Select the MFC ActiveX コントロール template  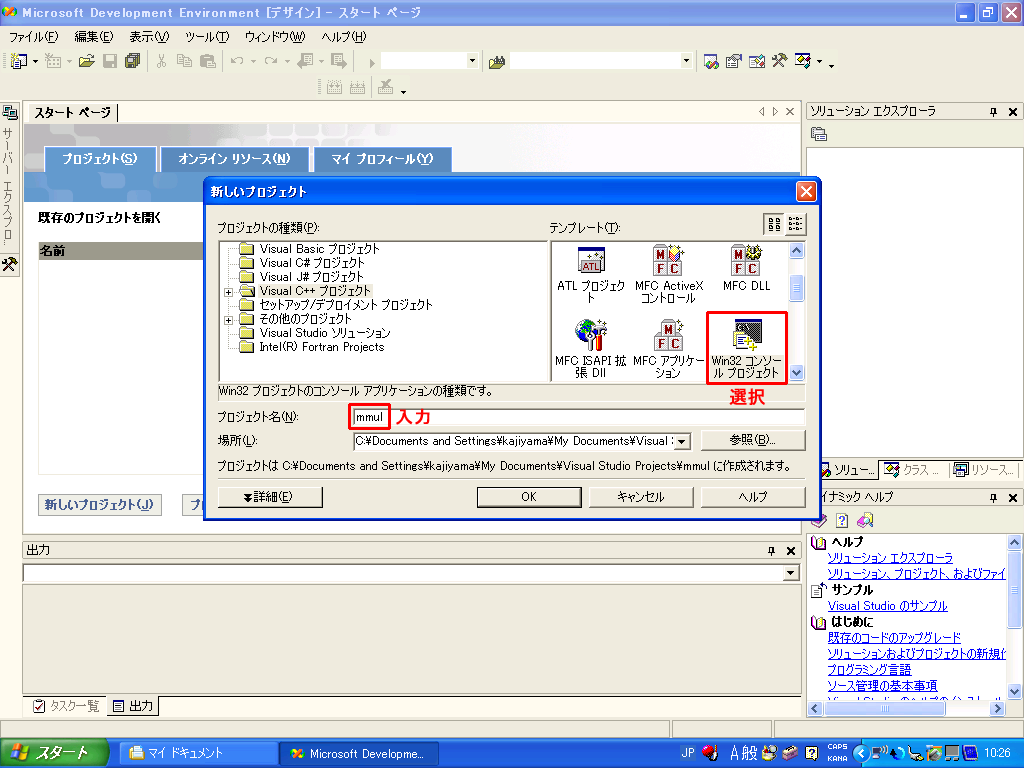tap(669, 275)
